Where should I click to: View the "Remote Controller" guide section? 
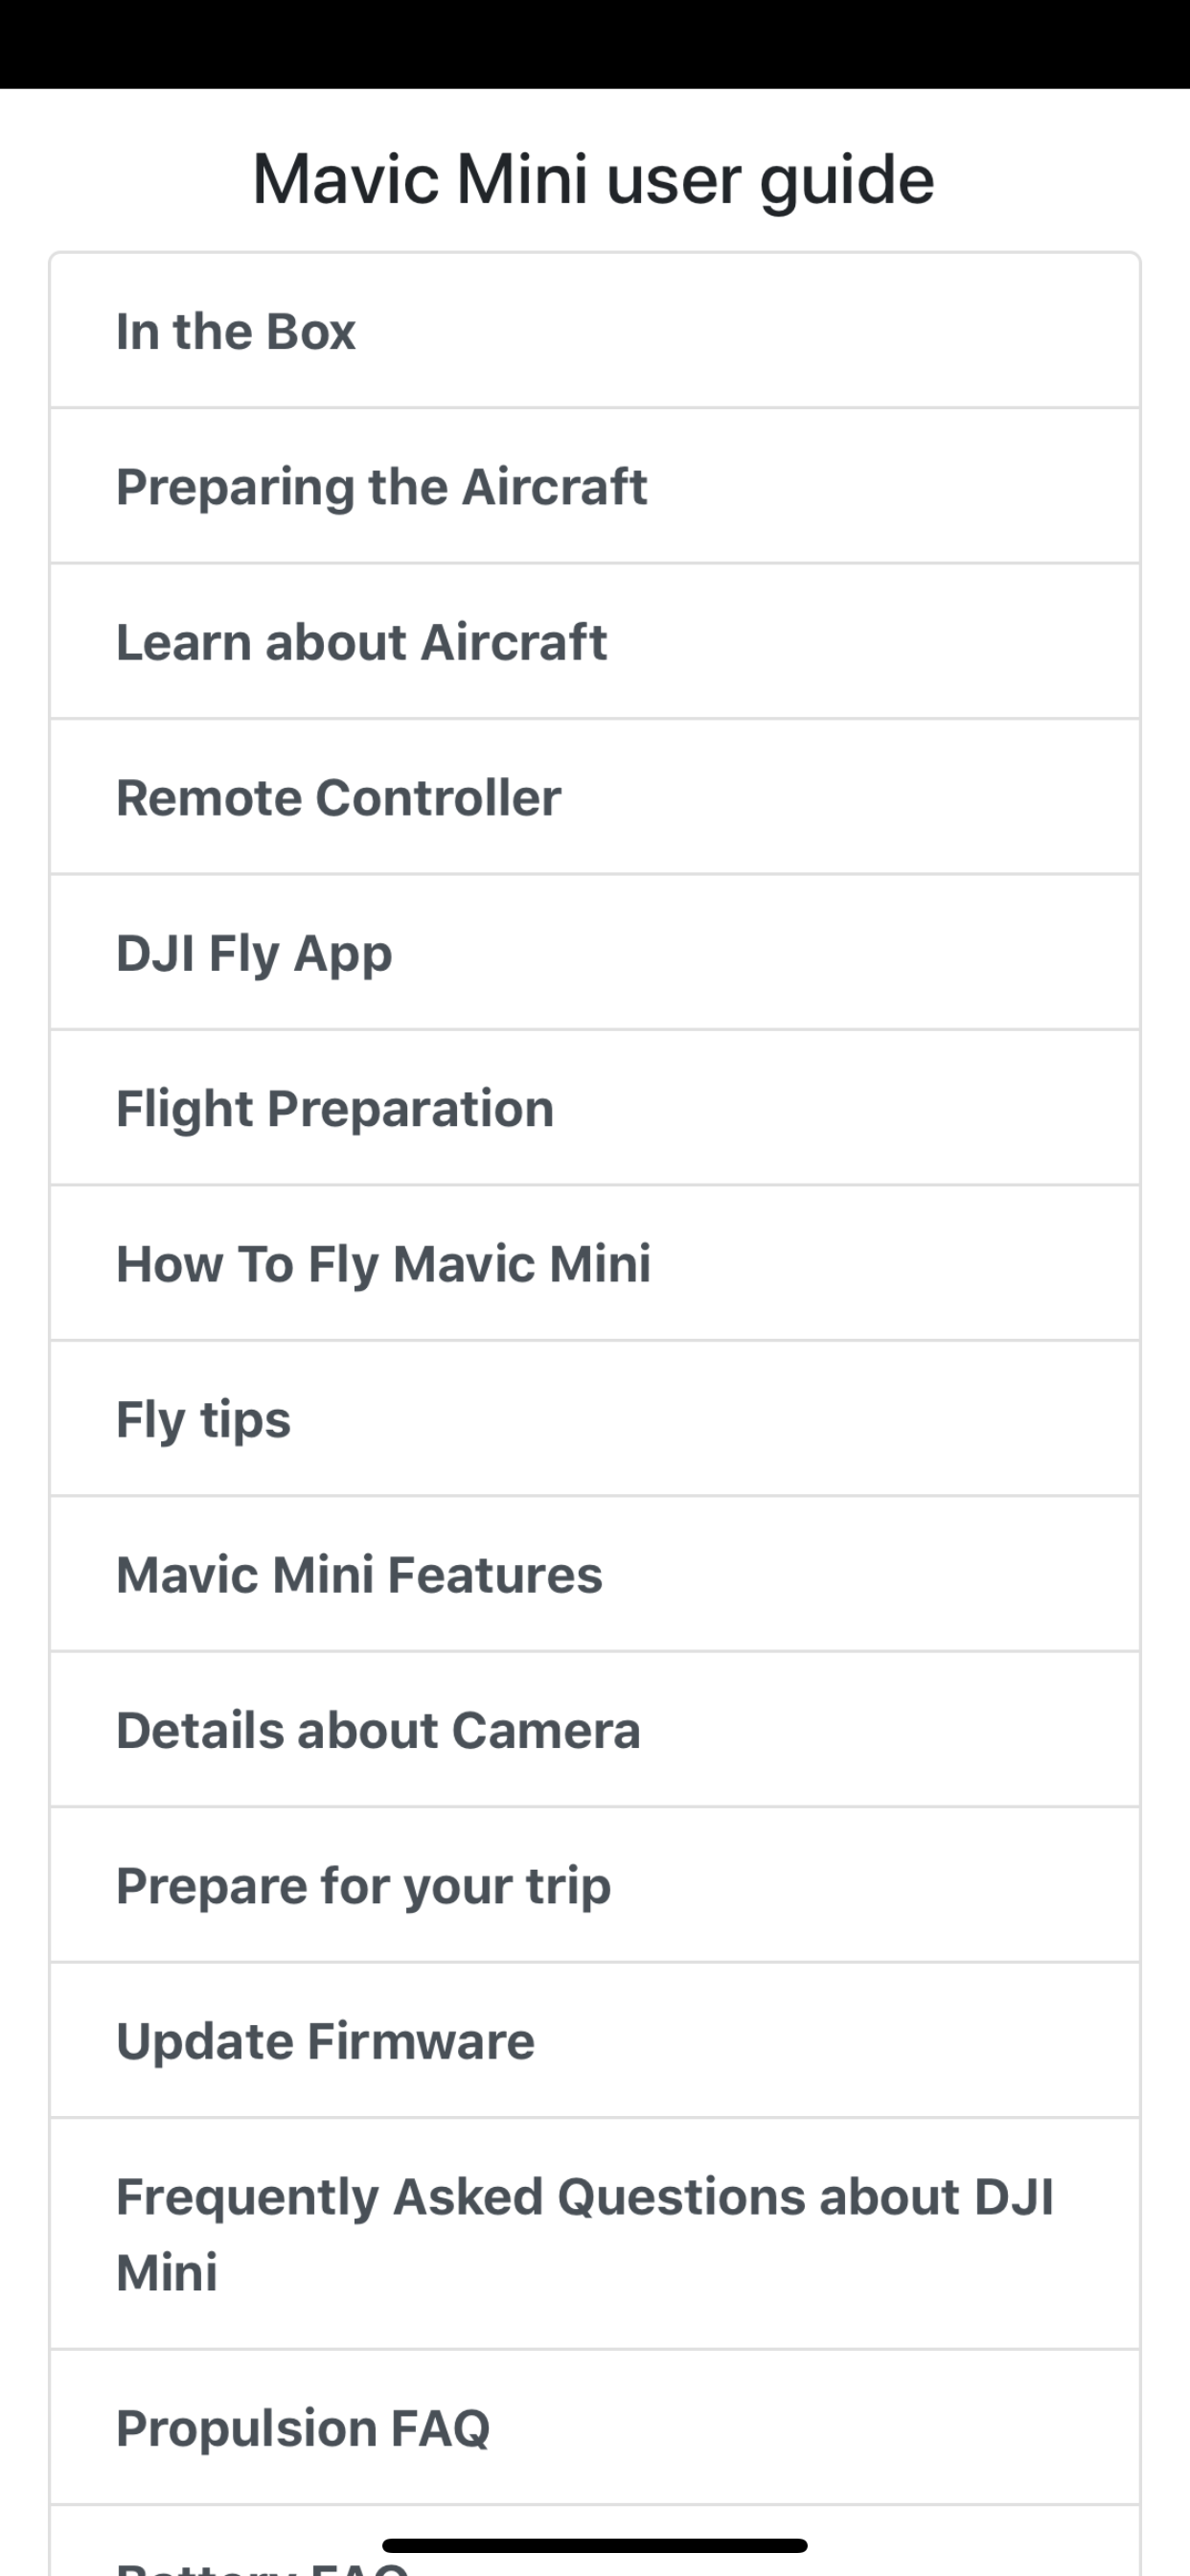pyautogui.click(x=594, y=797)
